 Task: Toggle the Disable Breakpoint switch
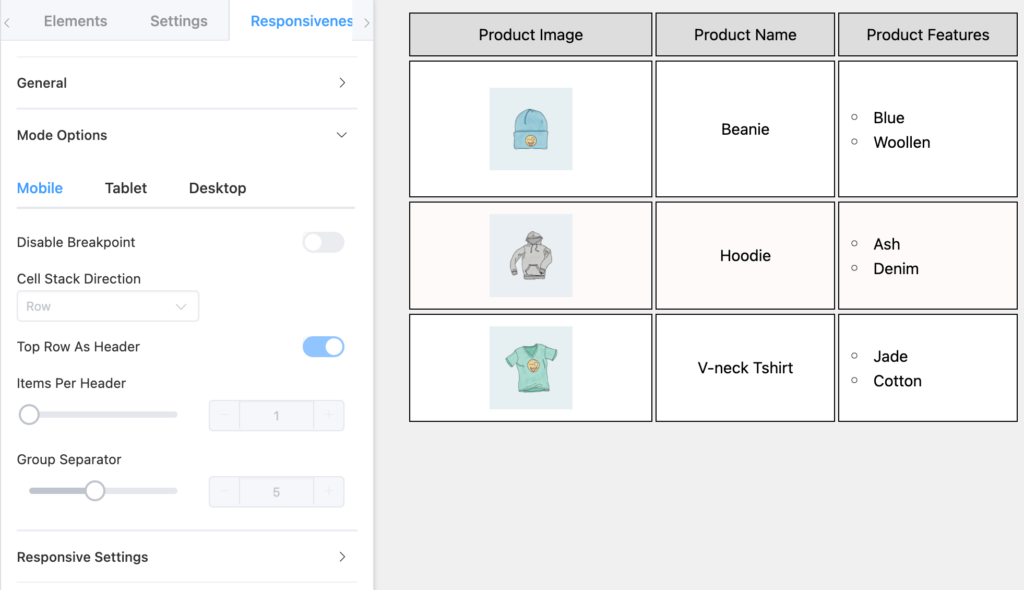tap(323, 242)
